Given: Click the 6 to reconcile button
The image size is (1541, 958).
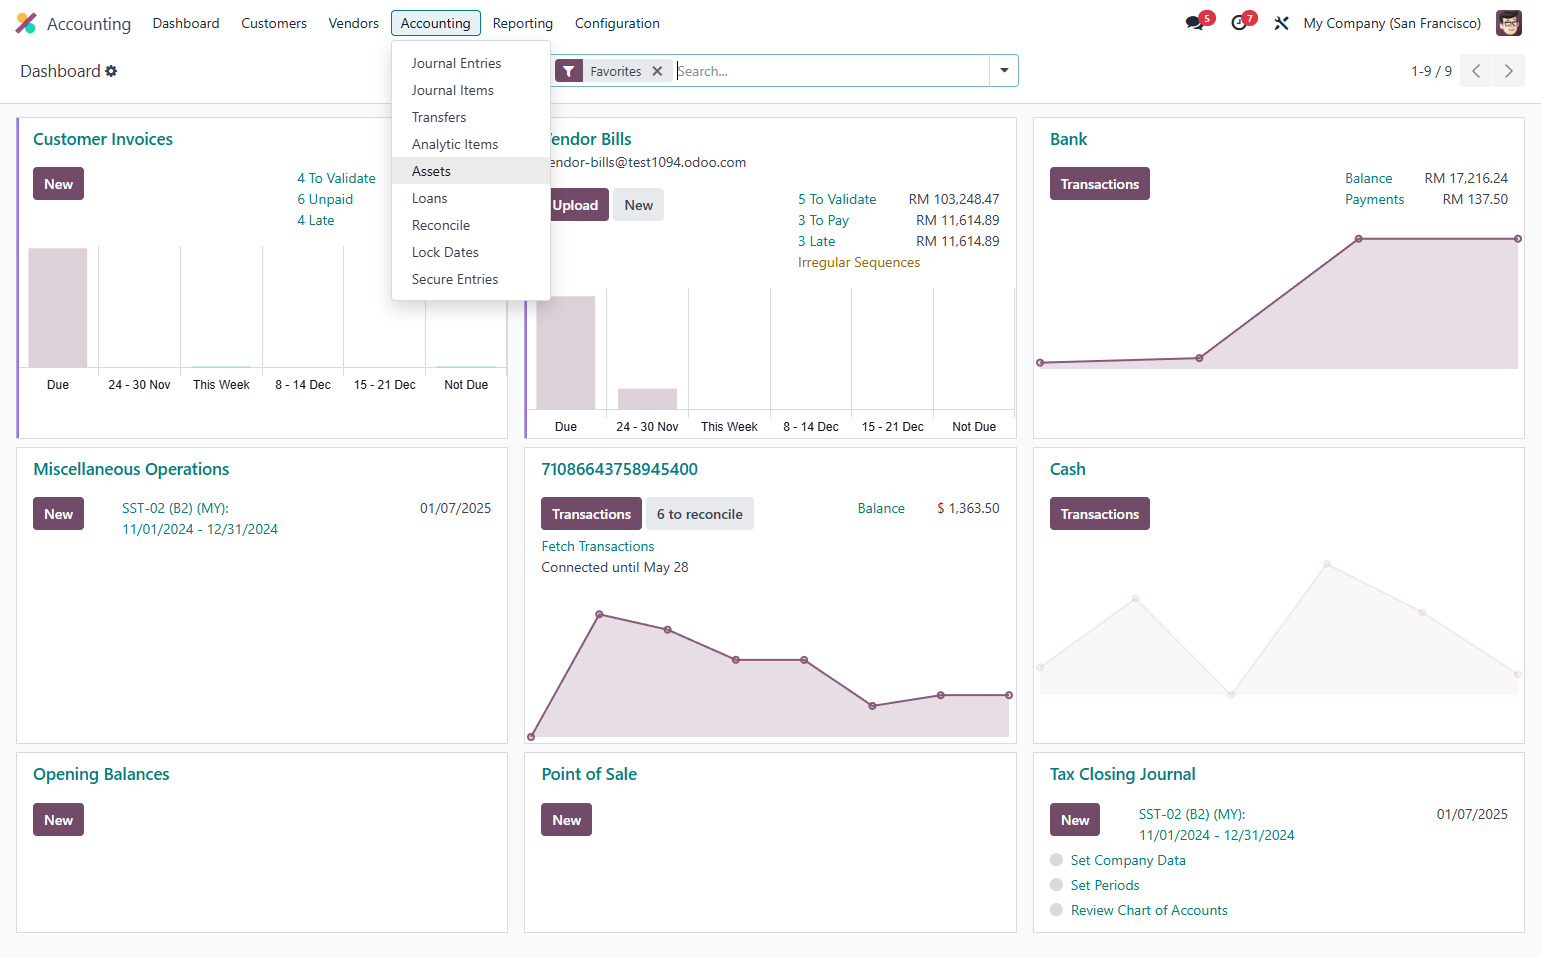Looking at the screenshot, I should tap(700, 514).
